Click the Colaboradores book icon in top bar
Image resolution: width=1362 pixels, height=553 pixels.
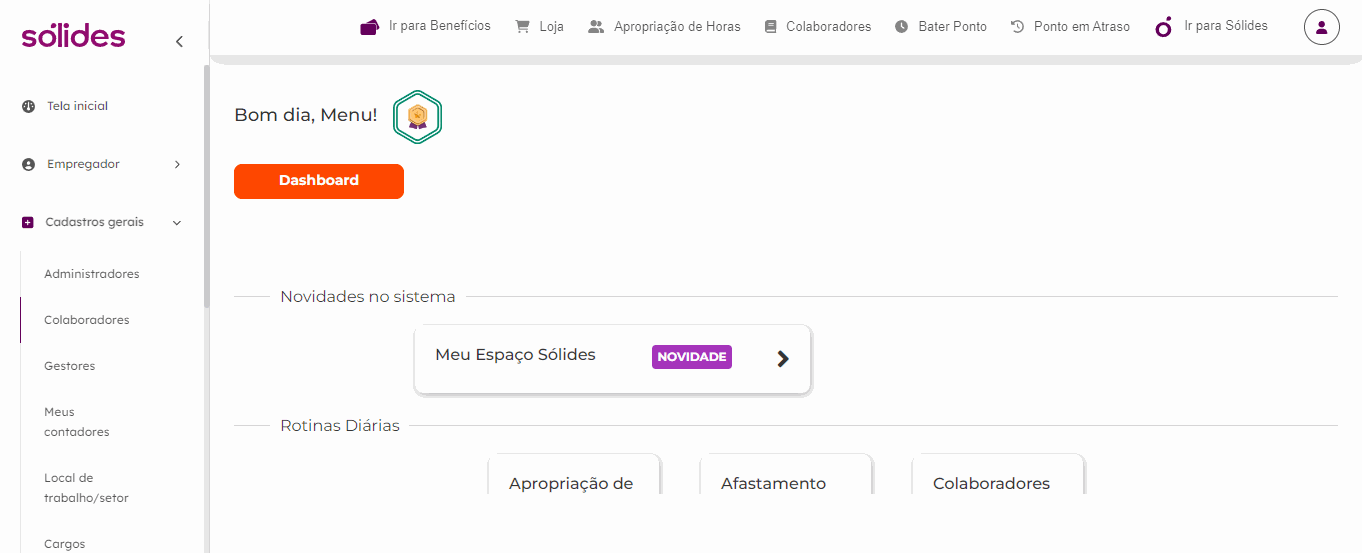pos(770,27)
